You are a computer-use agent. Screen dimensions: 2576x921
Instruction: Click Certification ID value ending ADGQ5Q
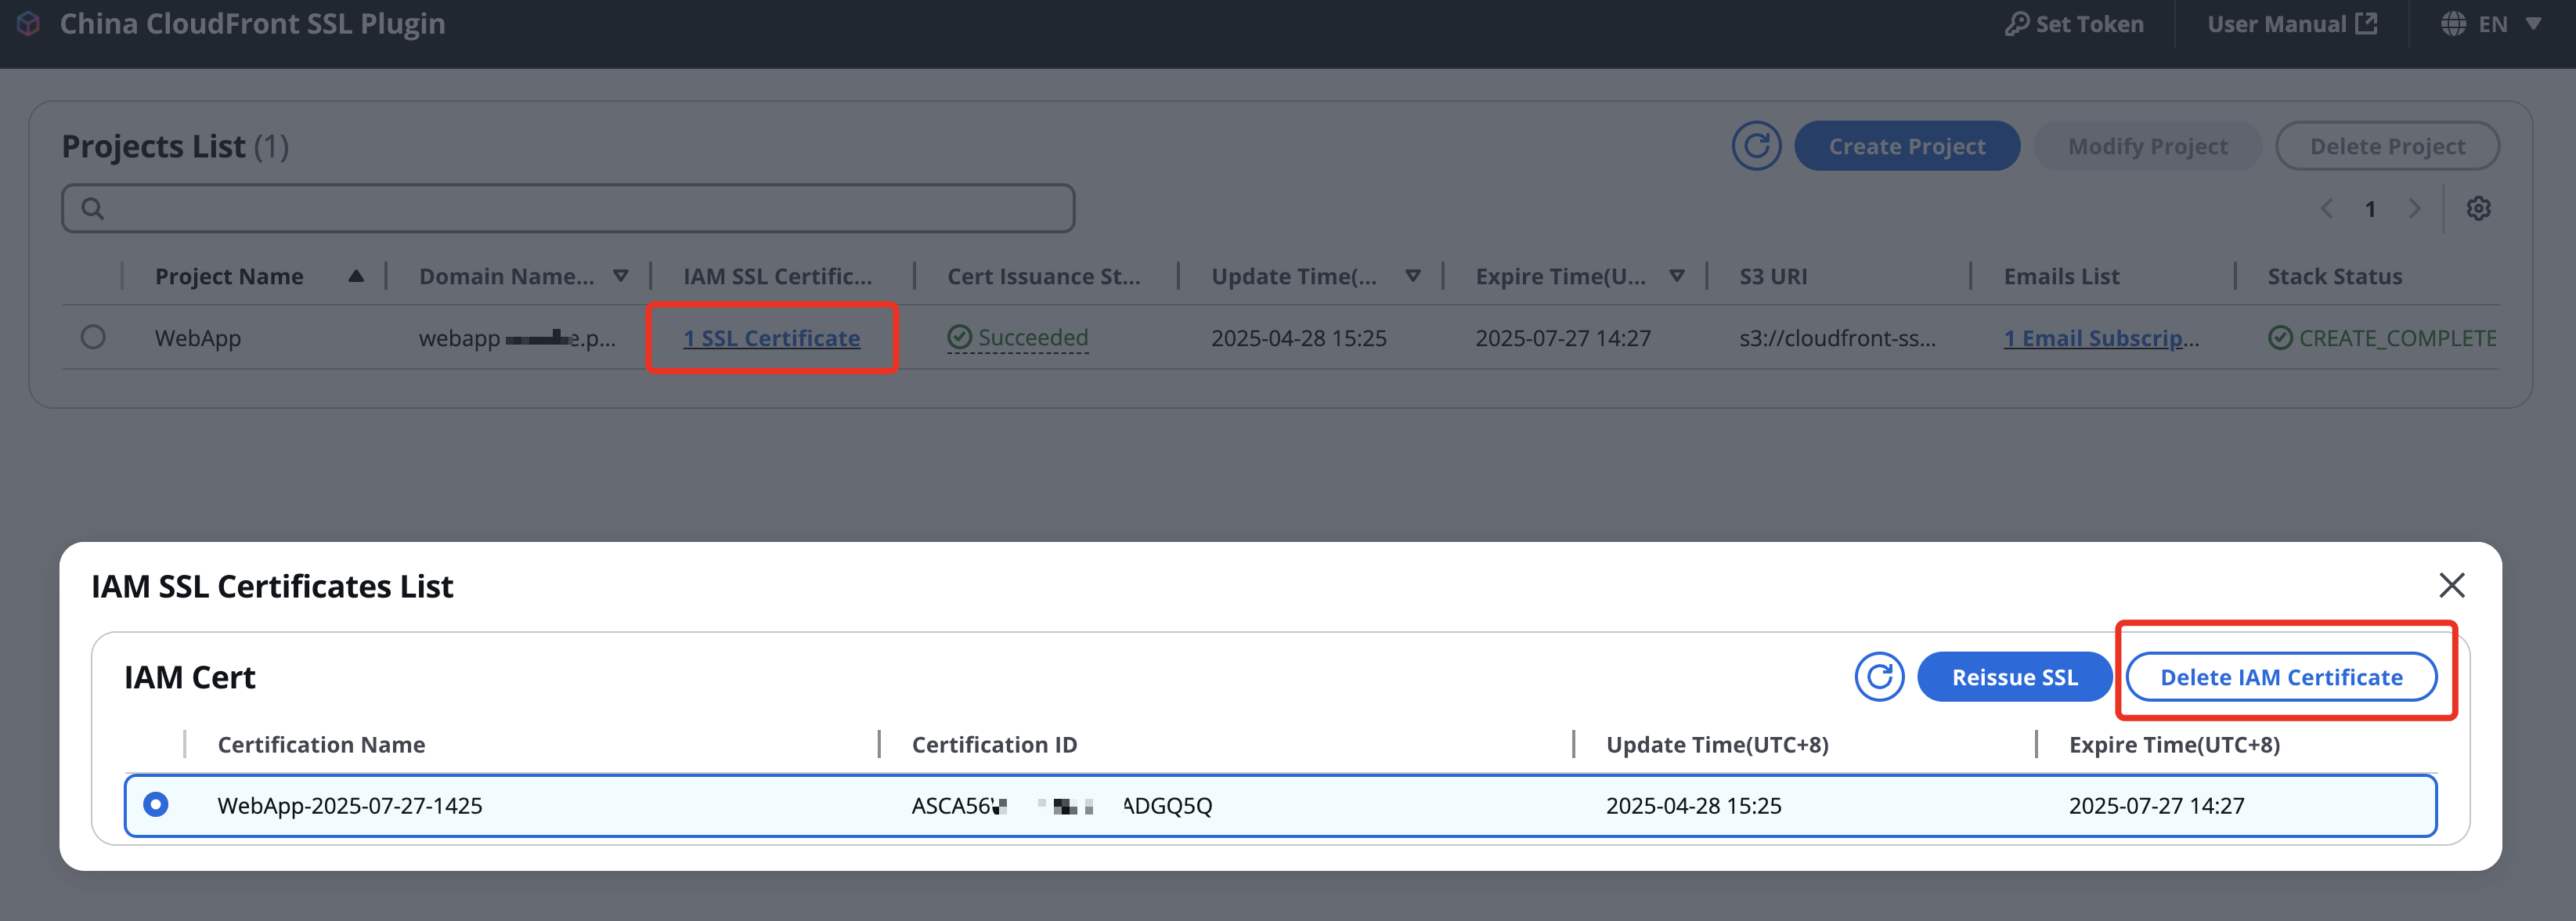pyautogui.click(x=1061, y=805)
